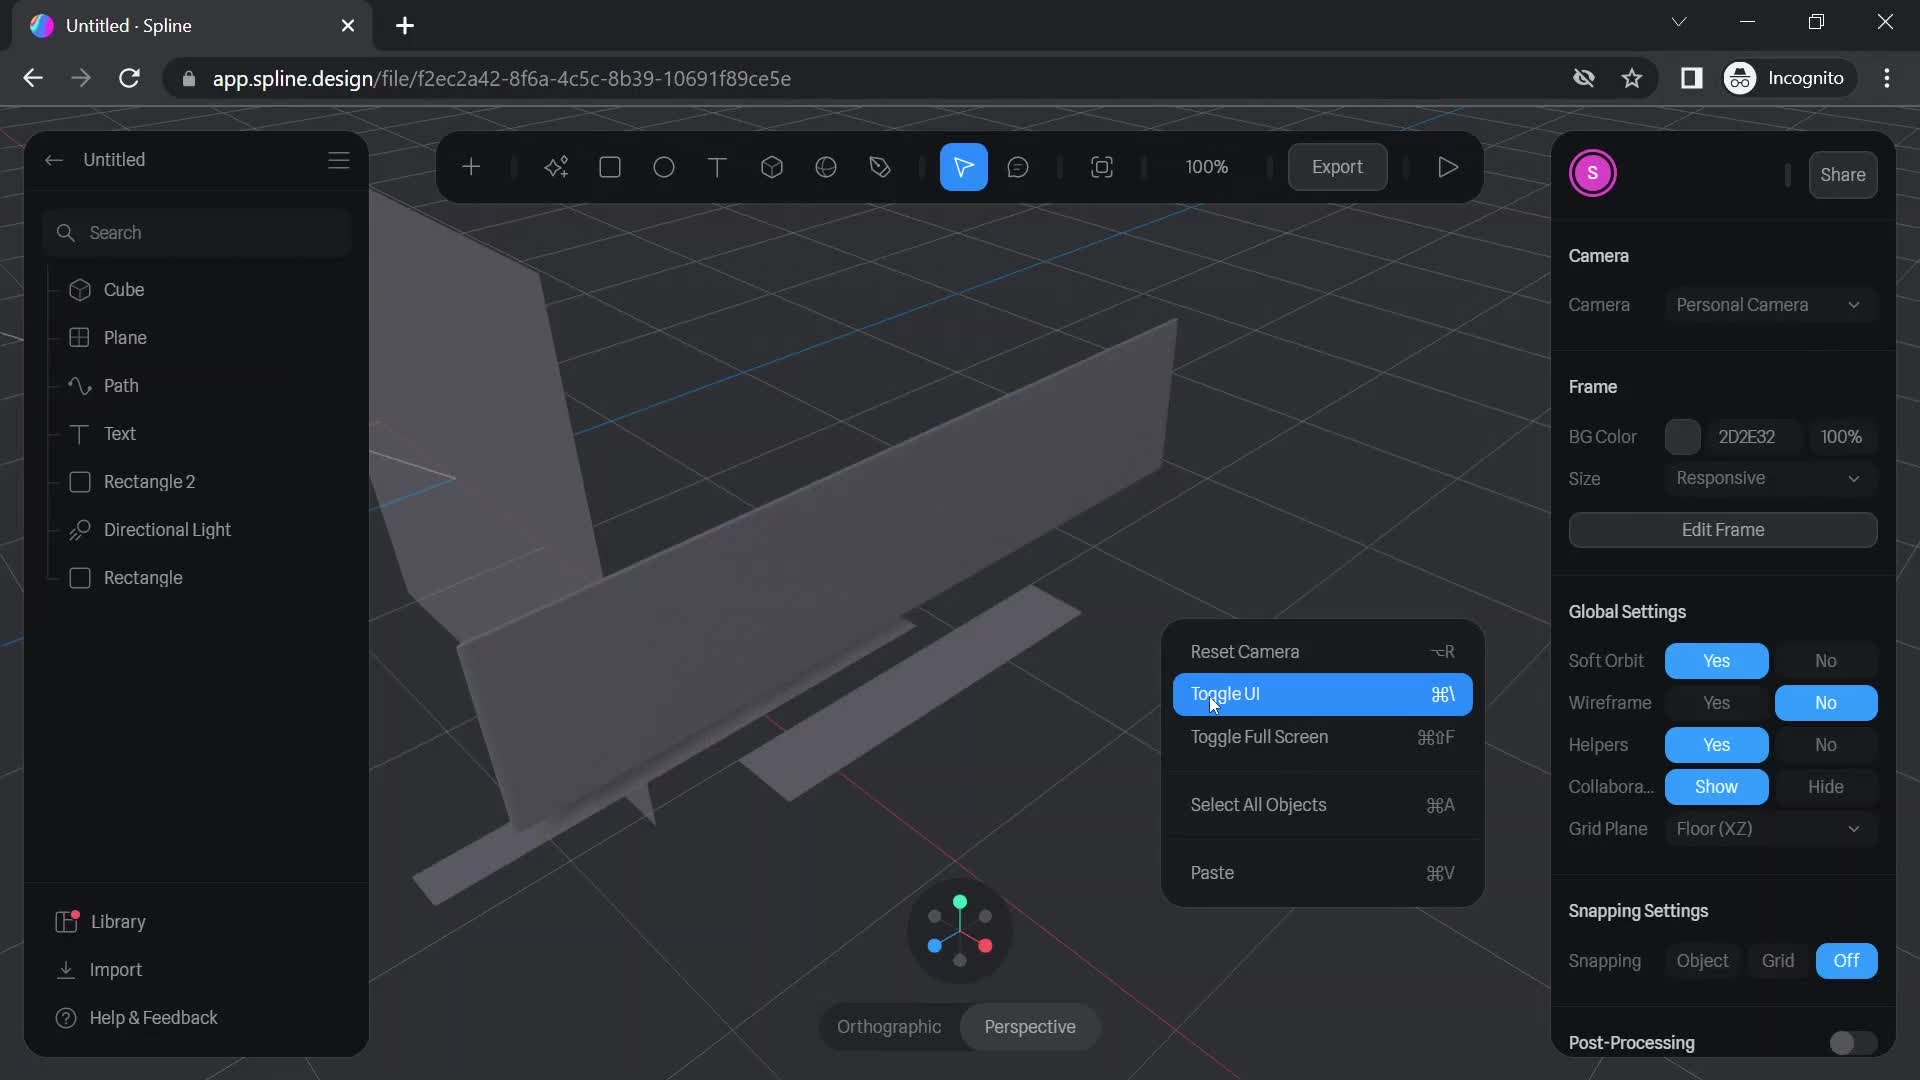
Task: Set Helpers to No
Action: coord(1826,745)
